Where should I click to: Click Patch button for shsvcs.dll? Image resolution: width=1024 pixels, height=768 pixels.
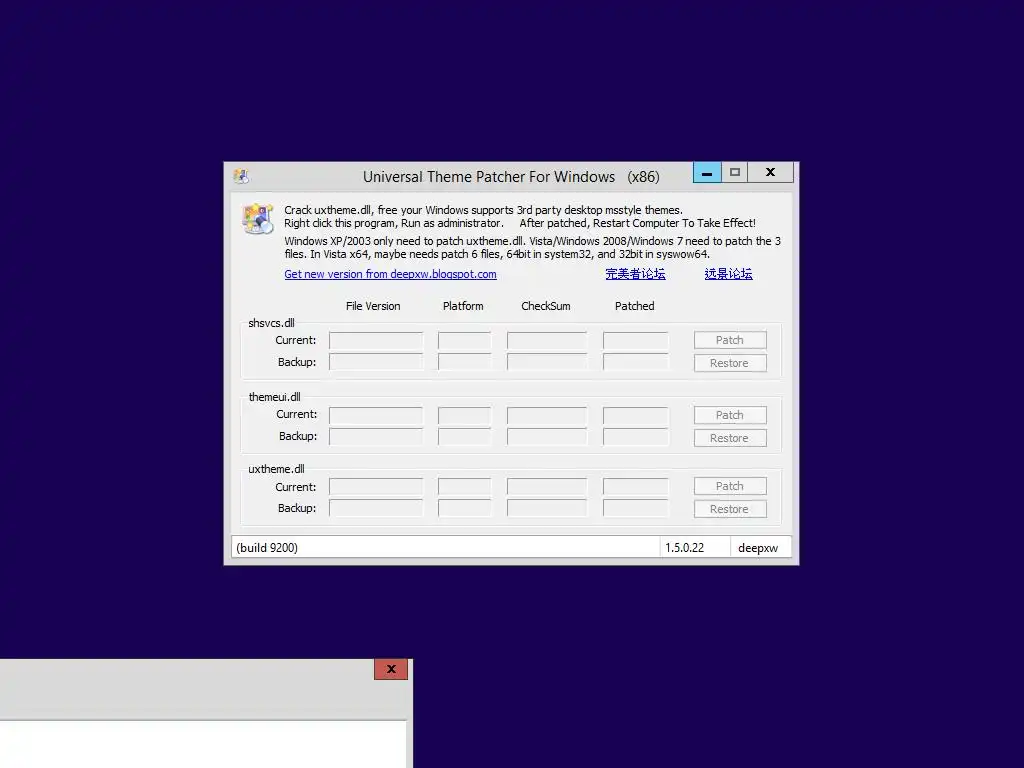[x=729, y=340]
